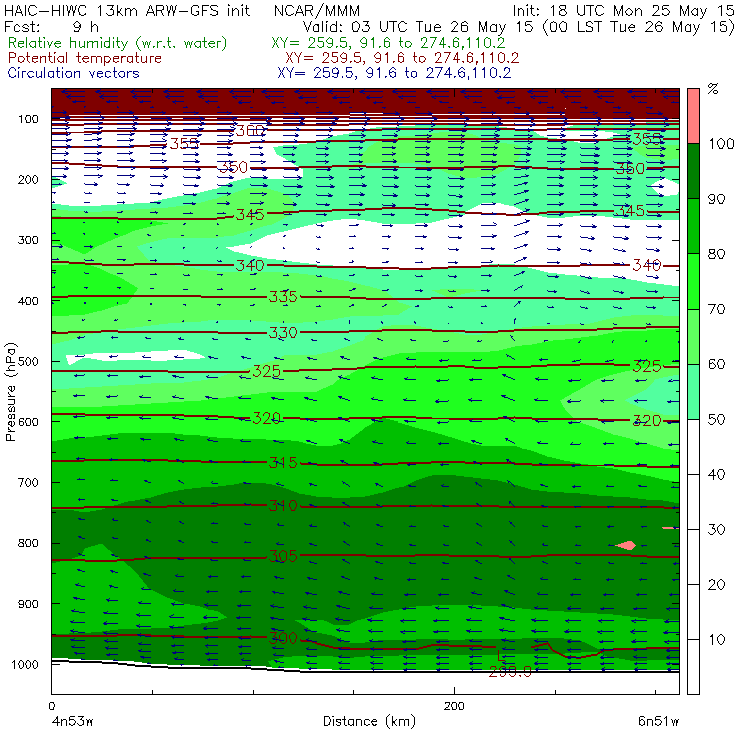This screenshot has height=740, width=740.
Task: Click the colorbar '10' tick label
Action: (716, 640)
